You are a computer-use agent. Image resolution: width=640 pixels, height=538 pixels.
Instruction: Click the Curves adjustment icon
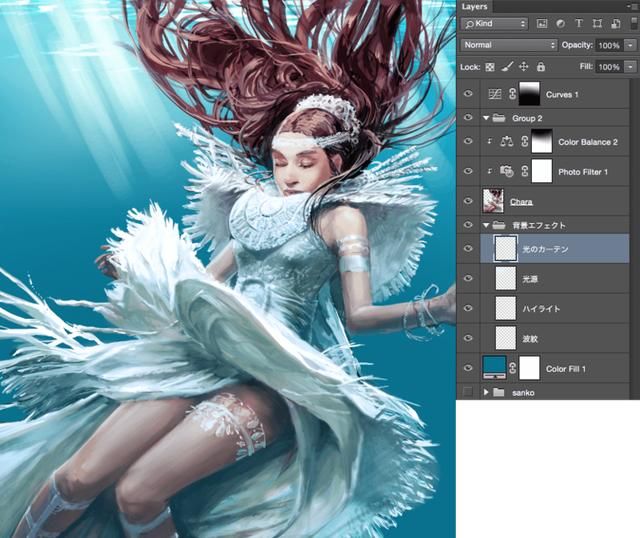point(494,94)
